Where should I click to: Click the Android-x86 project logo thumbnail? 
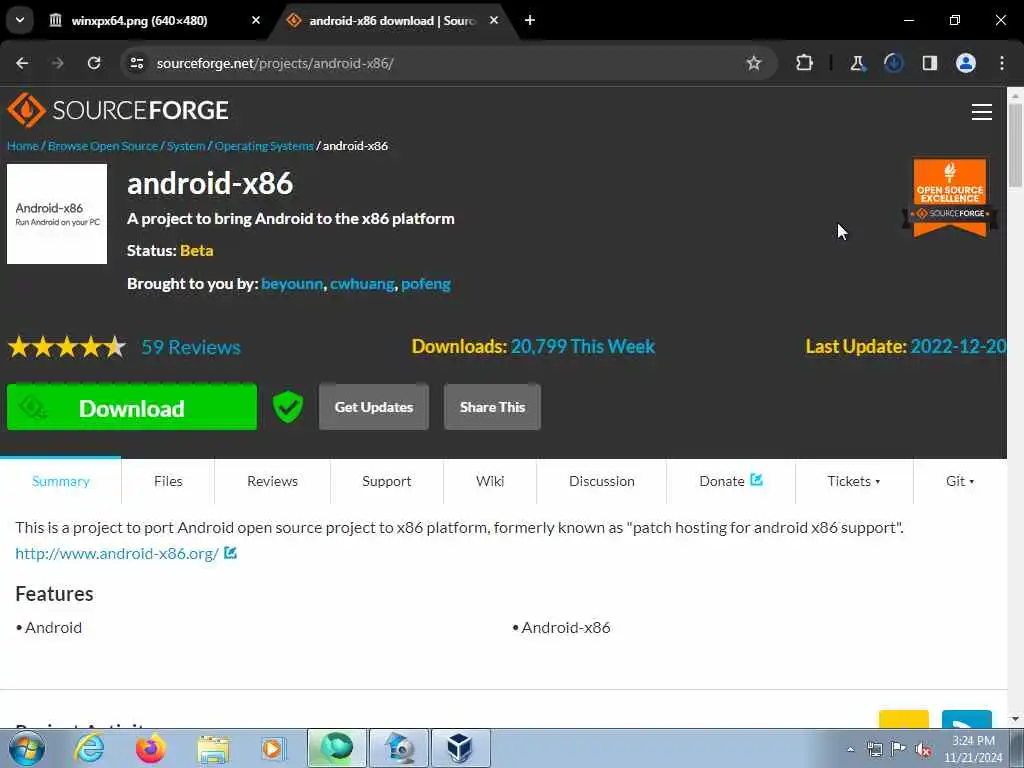pyautogui.click(x=57, y=214)
